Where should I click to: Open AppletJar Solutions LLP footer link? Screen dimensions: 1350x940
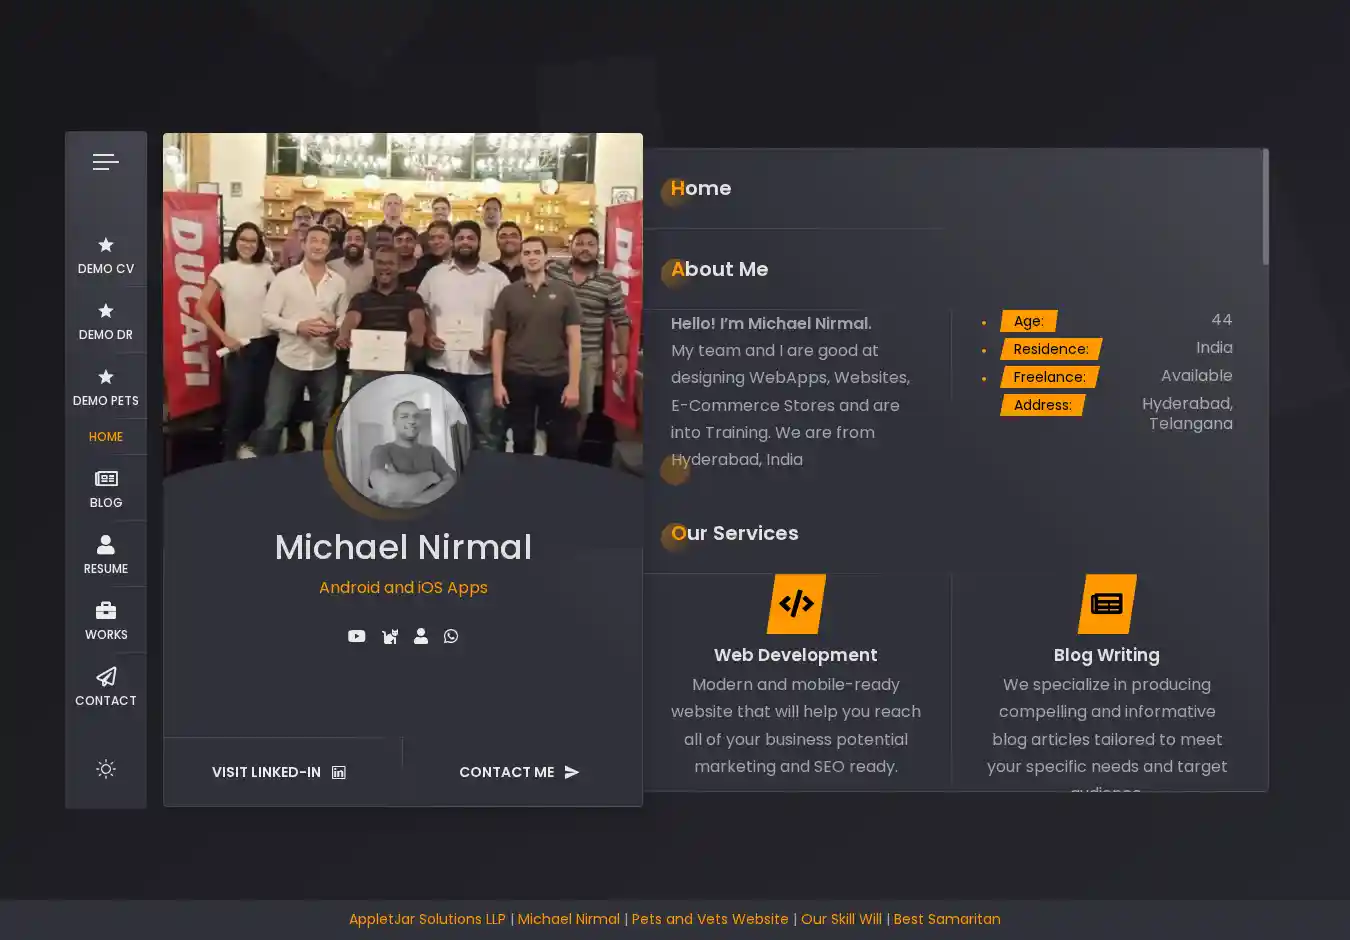(427, 919)
